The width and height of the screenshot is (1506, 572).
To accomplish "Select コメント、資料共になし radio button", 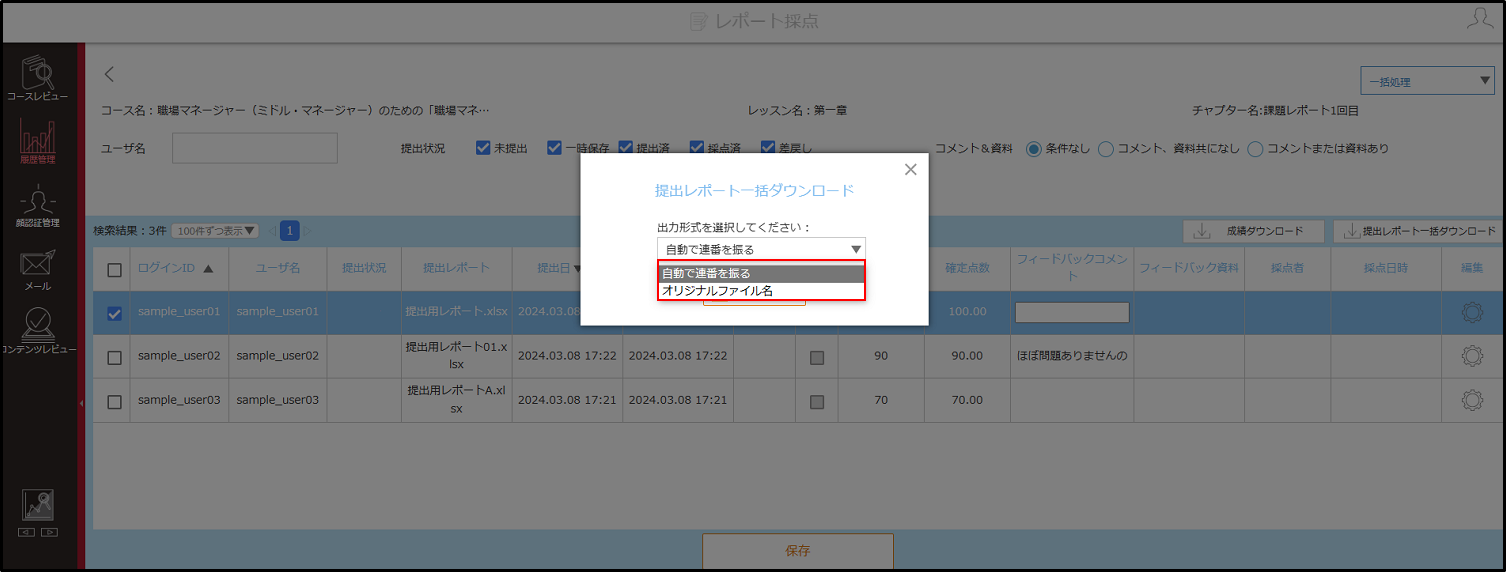I will click(x=1106, y=149).
